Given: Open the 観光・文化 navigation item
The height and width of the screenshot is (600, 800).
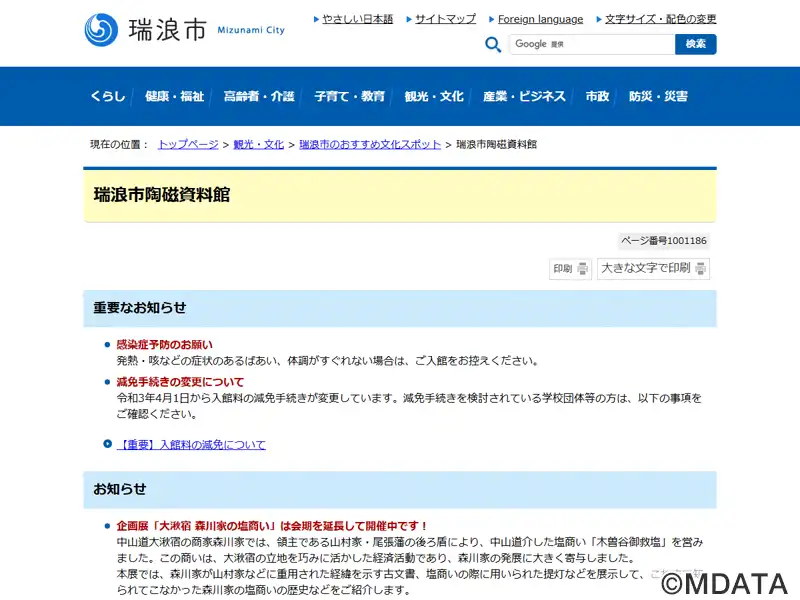Looking at the screenshot, I should 434,97.
